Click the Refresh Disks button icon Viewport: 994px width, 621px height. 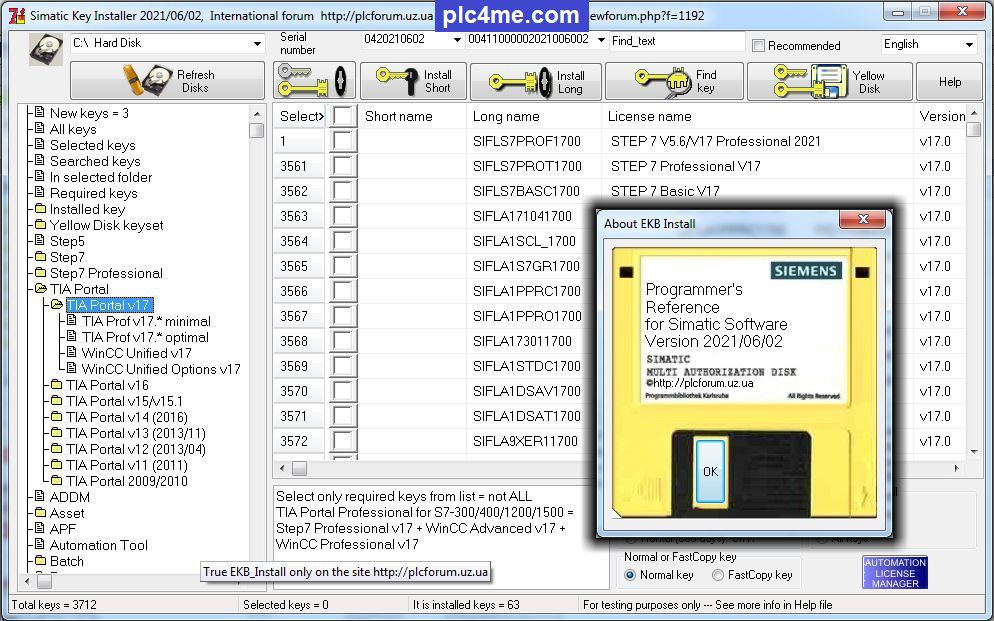[142, 81]
